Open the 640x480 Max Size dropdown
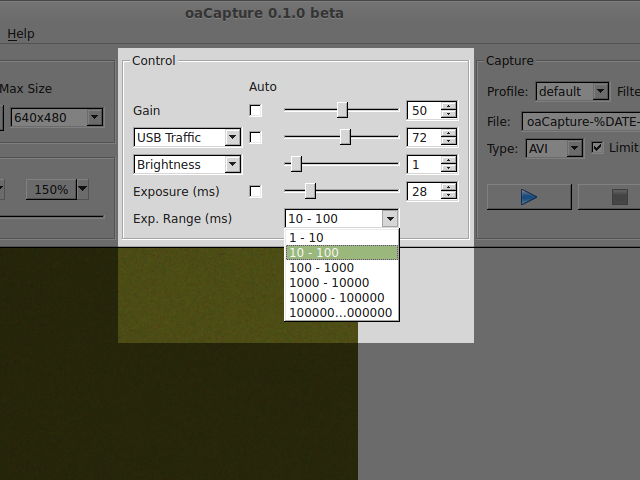 (x=56, y=118)
